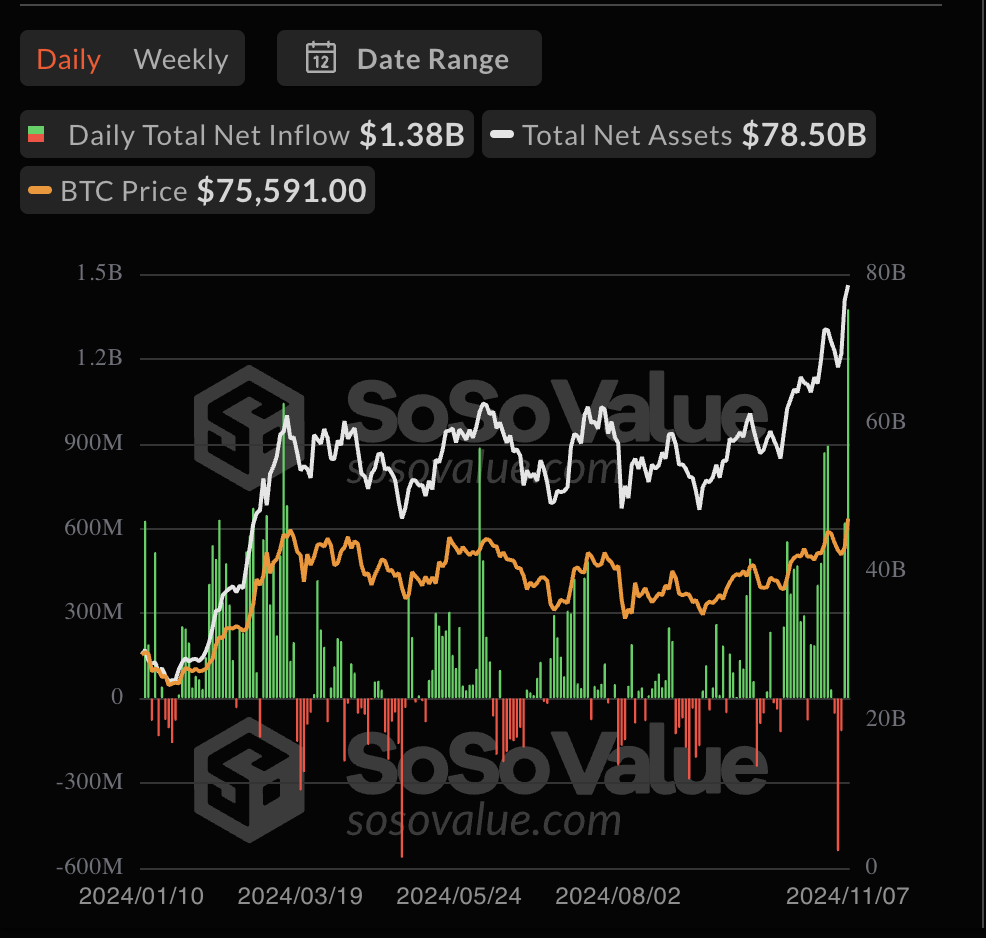Click the 2024/05/24 x-axis date label
This screenshot has height=938, width=986.
pos(458,896)
